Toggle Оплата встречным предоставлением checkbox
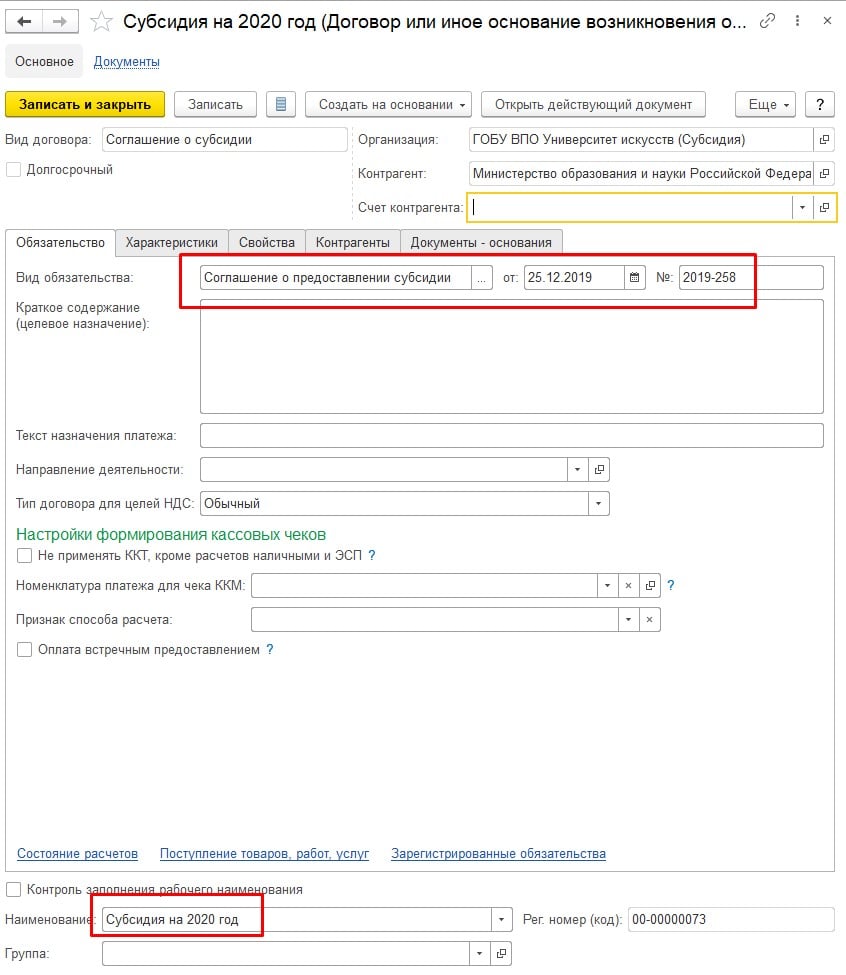Viewport: 846px width, 975px height. [x=25, y=650]
